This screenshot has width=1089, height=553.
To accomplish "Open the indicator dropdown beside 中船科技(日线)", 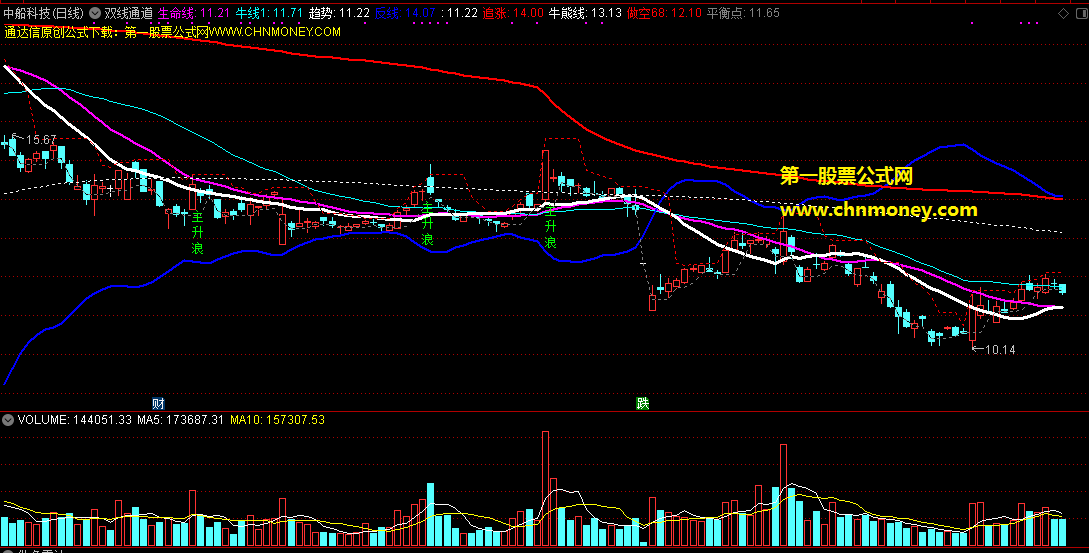I will tap(94, 13).
